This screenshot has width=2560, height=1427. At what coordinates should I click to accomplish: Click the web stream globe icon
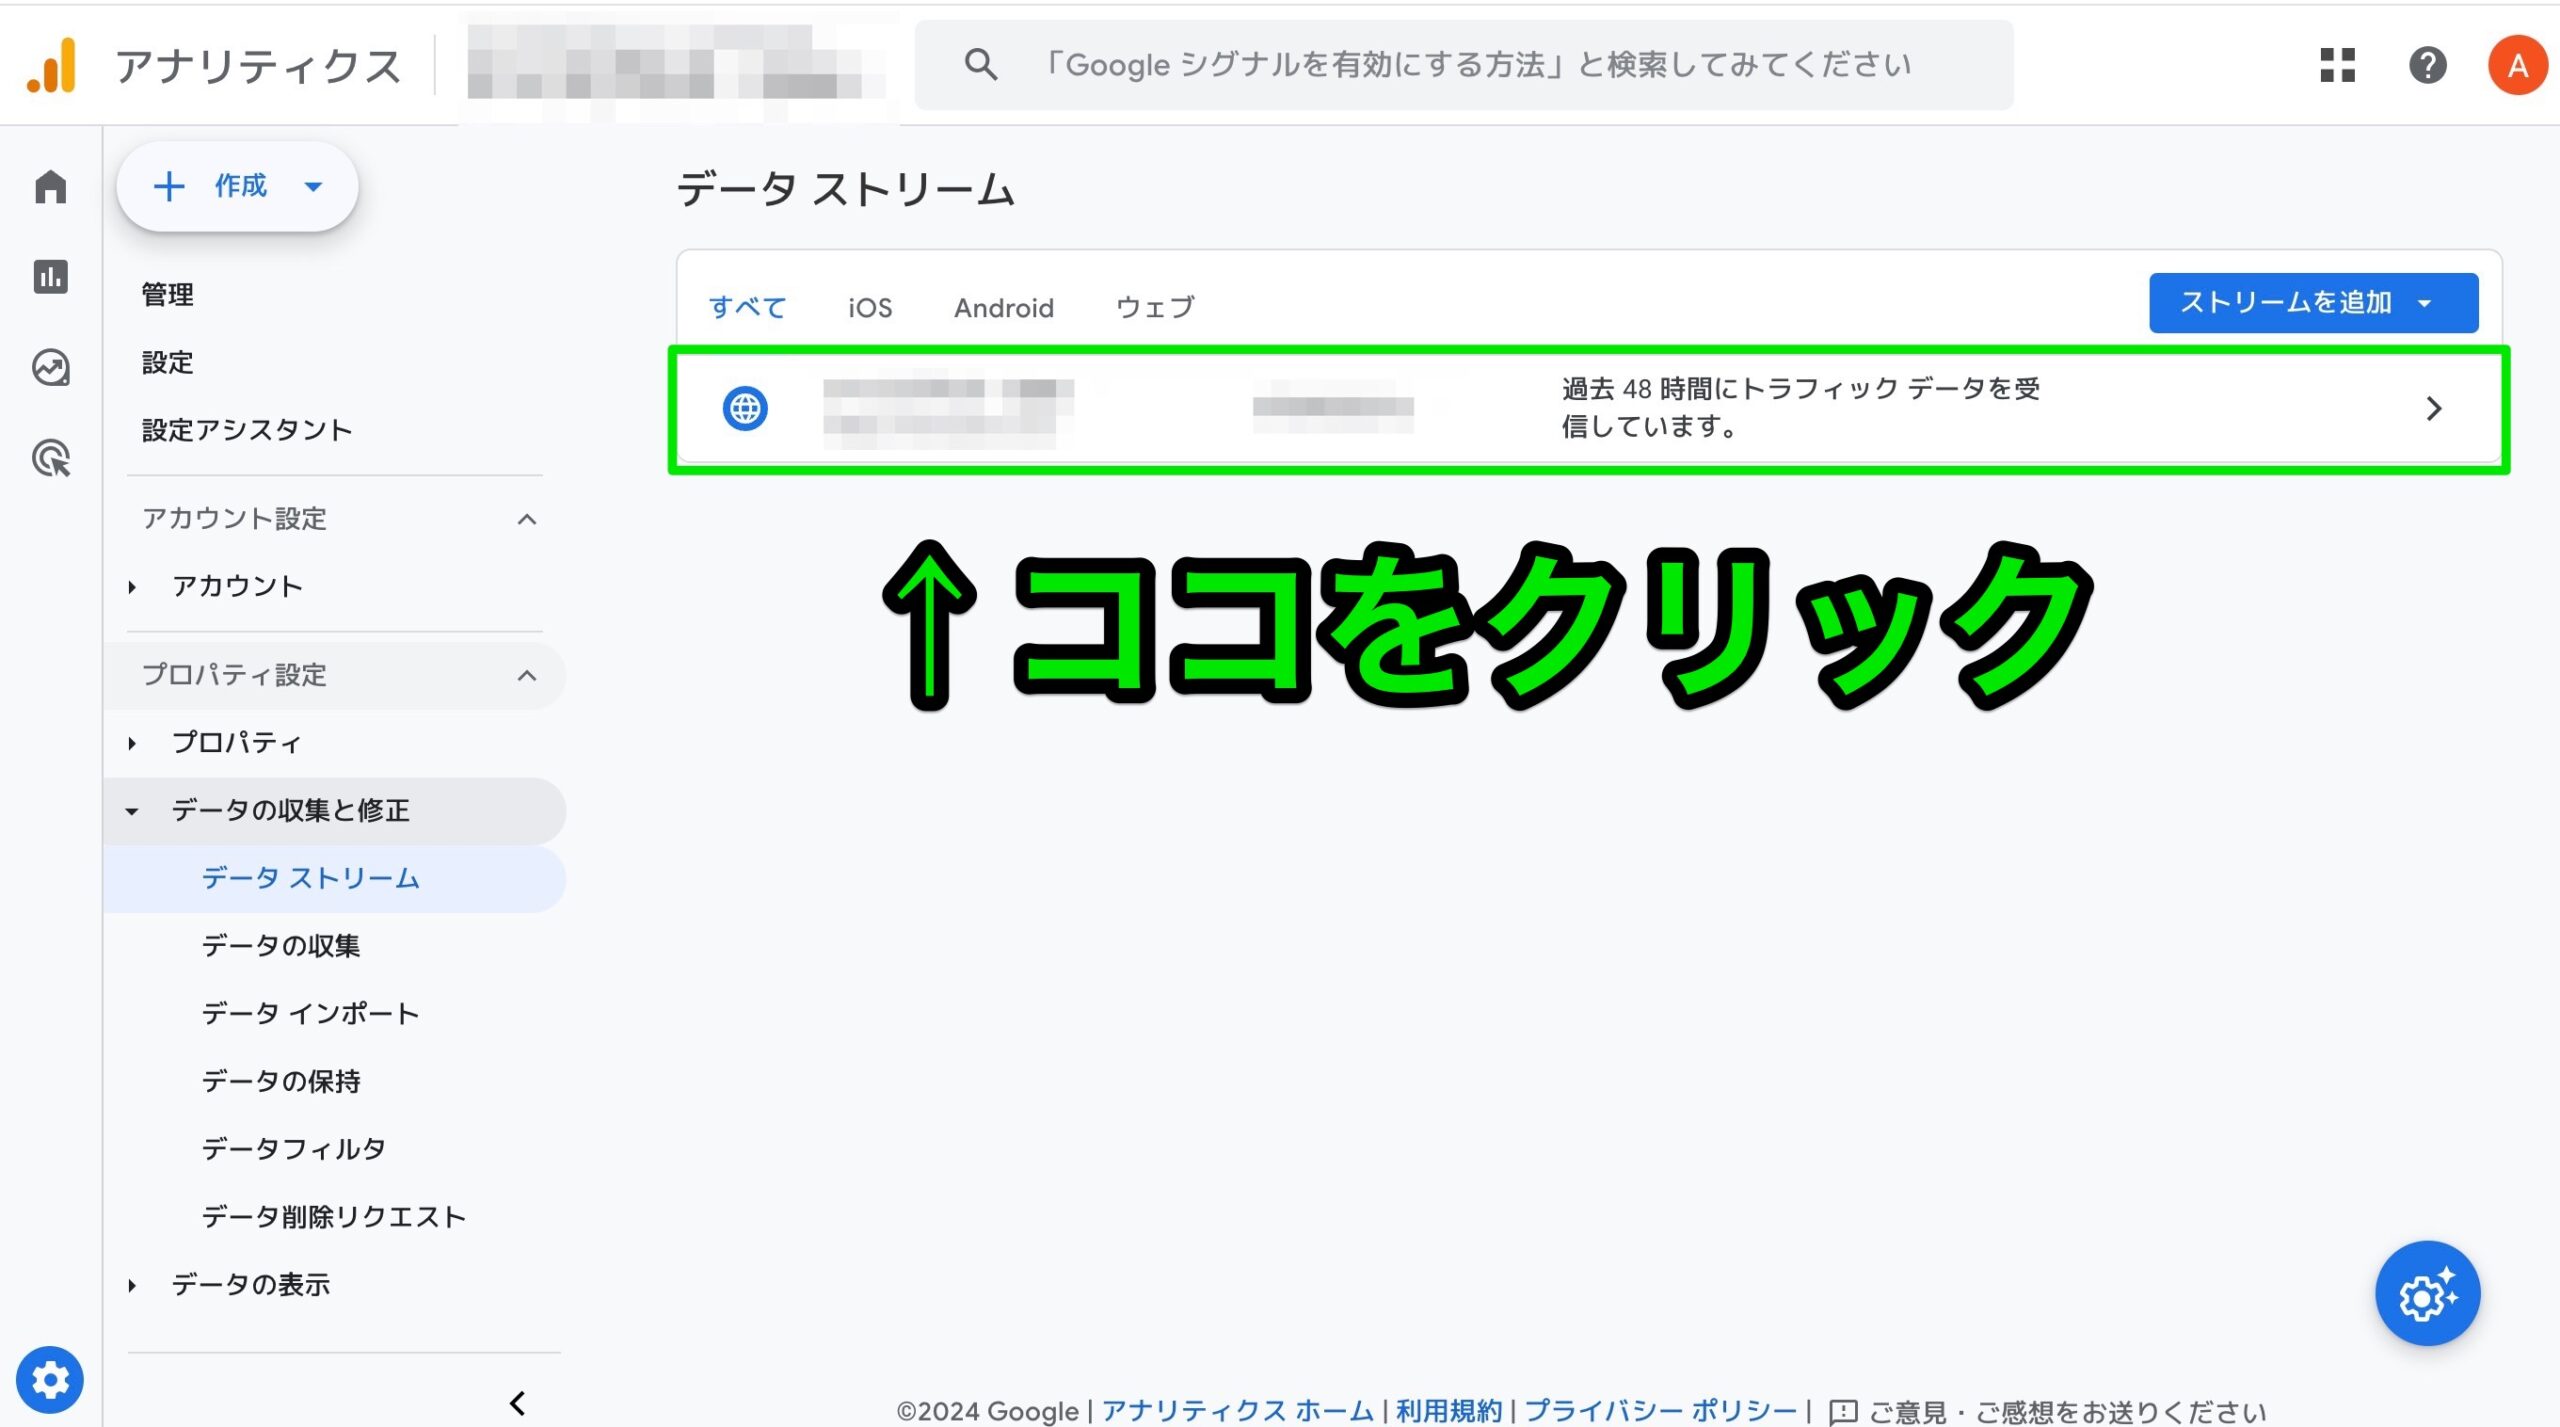(x=745, y=408)
